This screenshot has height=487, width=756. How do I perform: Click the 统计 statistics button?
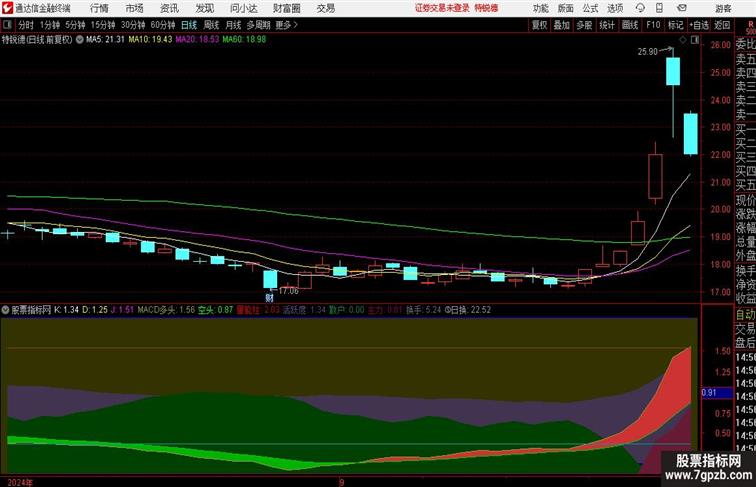coord(607,25)
